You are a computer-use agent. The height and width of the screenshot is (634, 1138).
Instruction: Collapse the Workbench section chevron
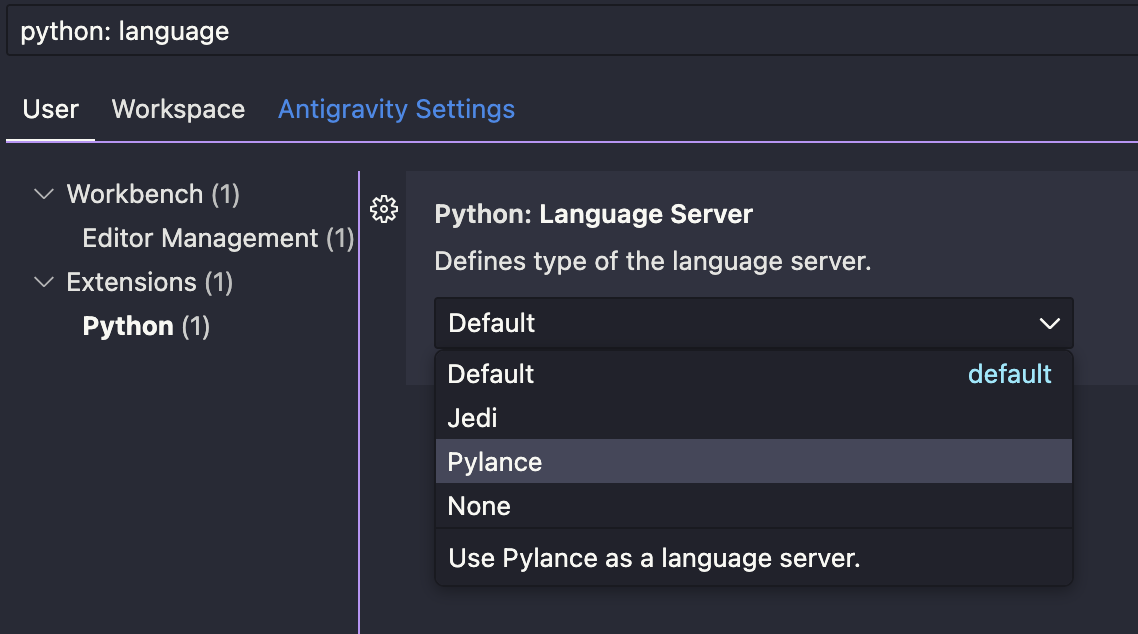(43, 194)
